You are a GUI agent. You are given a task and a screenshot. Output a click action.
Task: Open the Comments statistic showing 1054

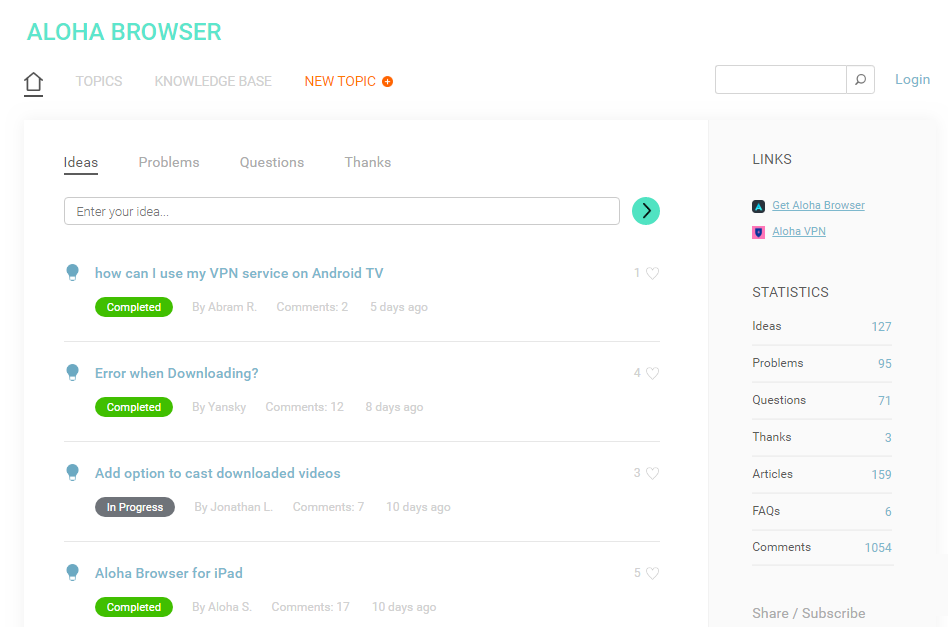(x=822, y=548)
